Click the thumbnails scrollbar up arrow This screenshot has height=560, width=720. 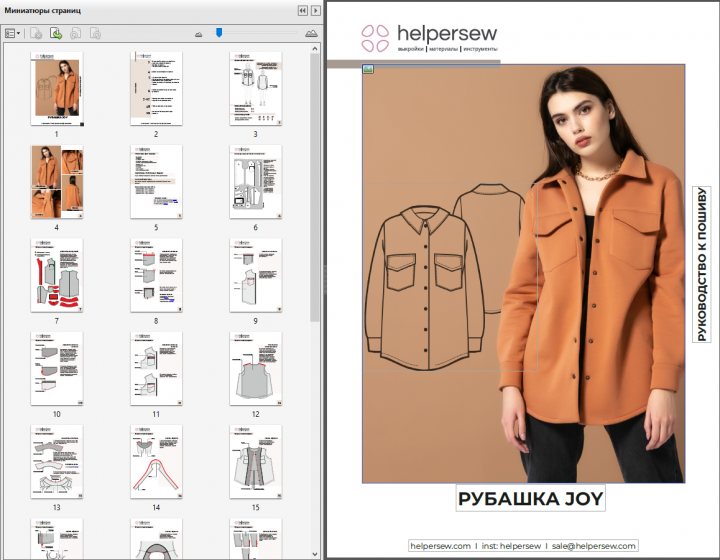coord(315,48)
